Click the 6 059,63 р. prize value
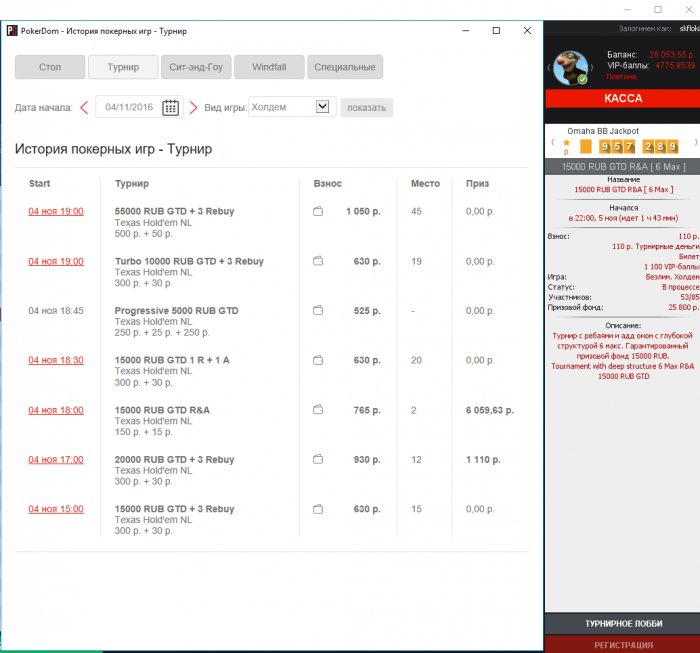700x653 pixels. 490,410
